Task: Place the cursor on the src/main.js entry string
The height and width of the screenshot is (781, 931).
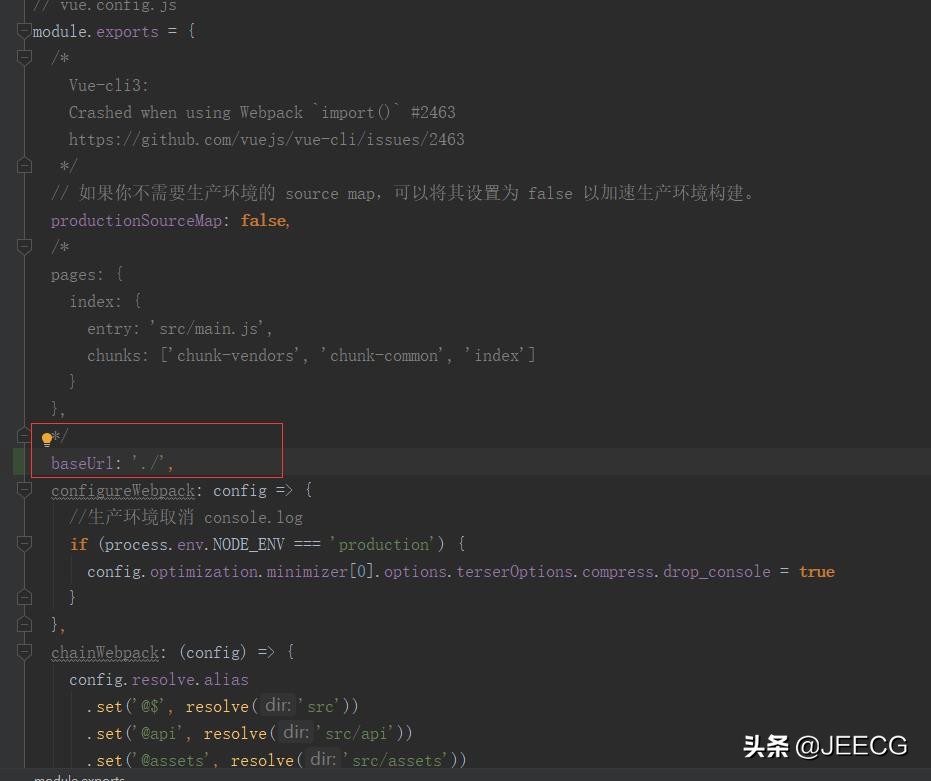Action: [209, 327]
